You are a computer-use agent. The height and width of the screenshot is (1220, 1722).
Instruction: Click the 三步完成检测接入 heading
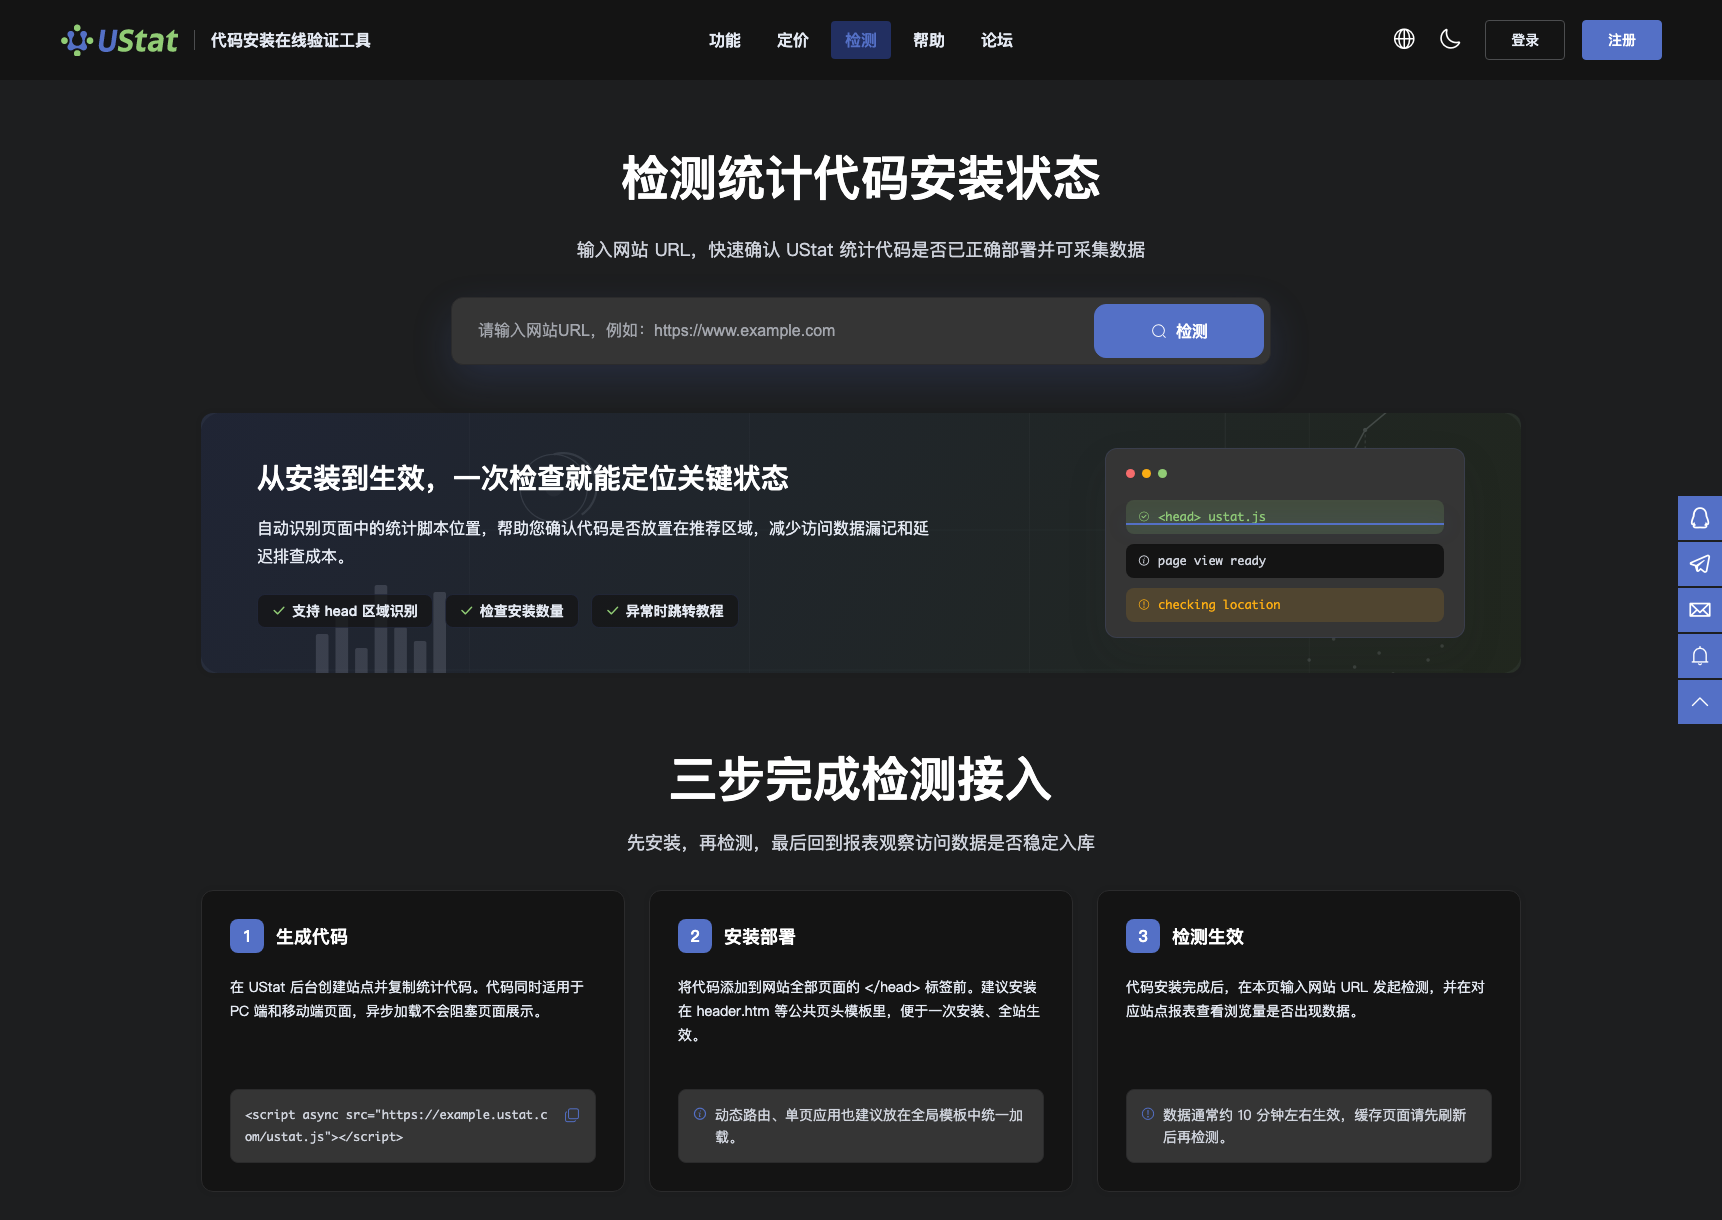(861, 779)
